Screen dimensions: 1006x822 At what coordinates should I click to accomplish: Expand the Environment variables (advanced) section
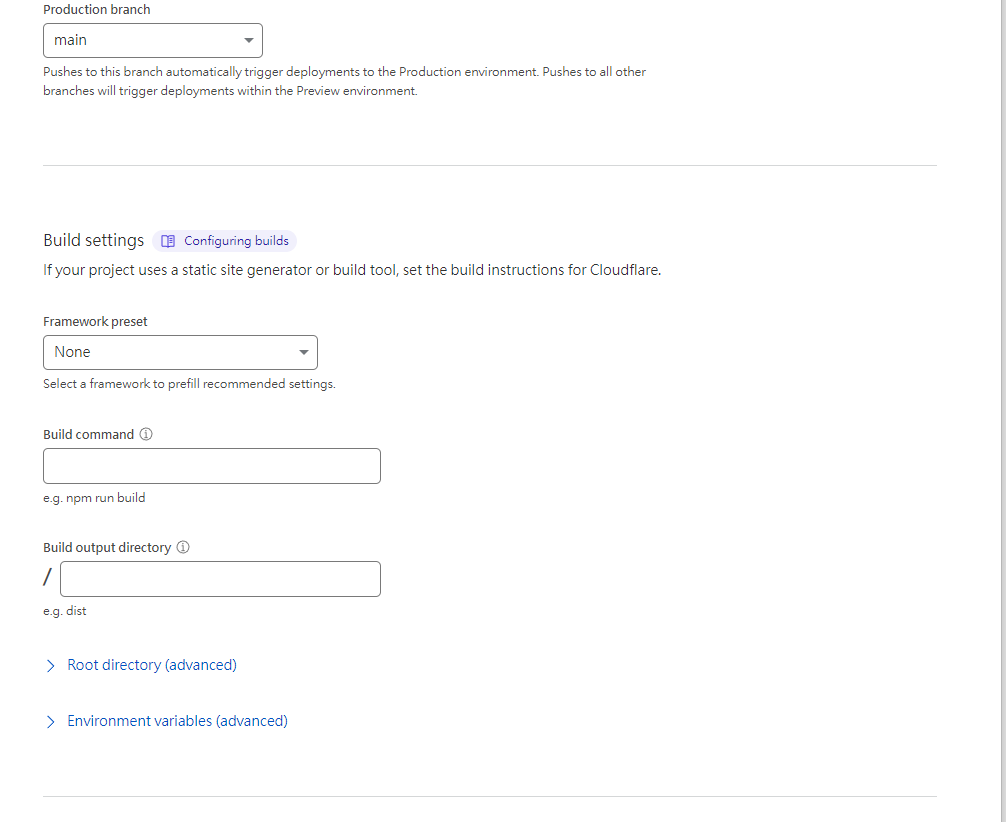click(x=177, y=721)
